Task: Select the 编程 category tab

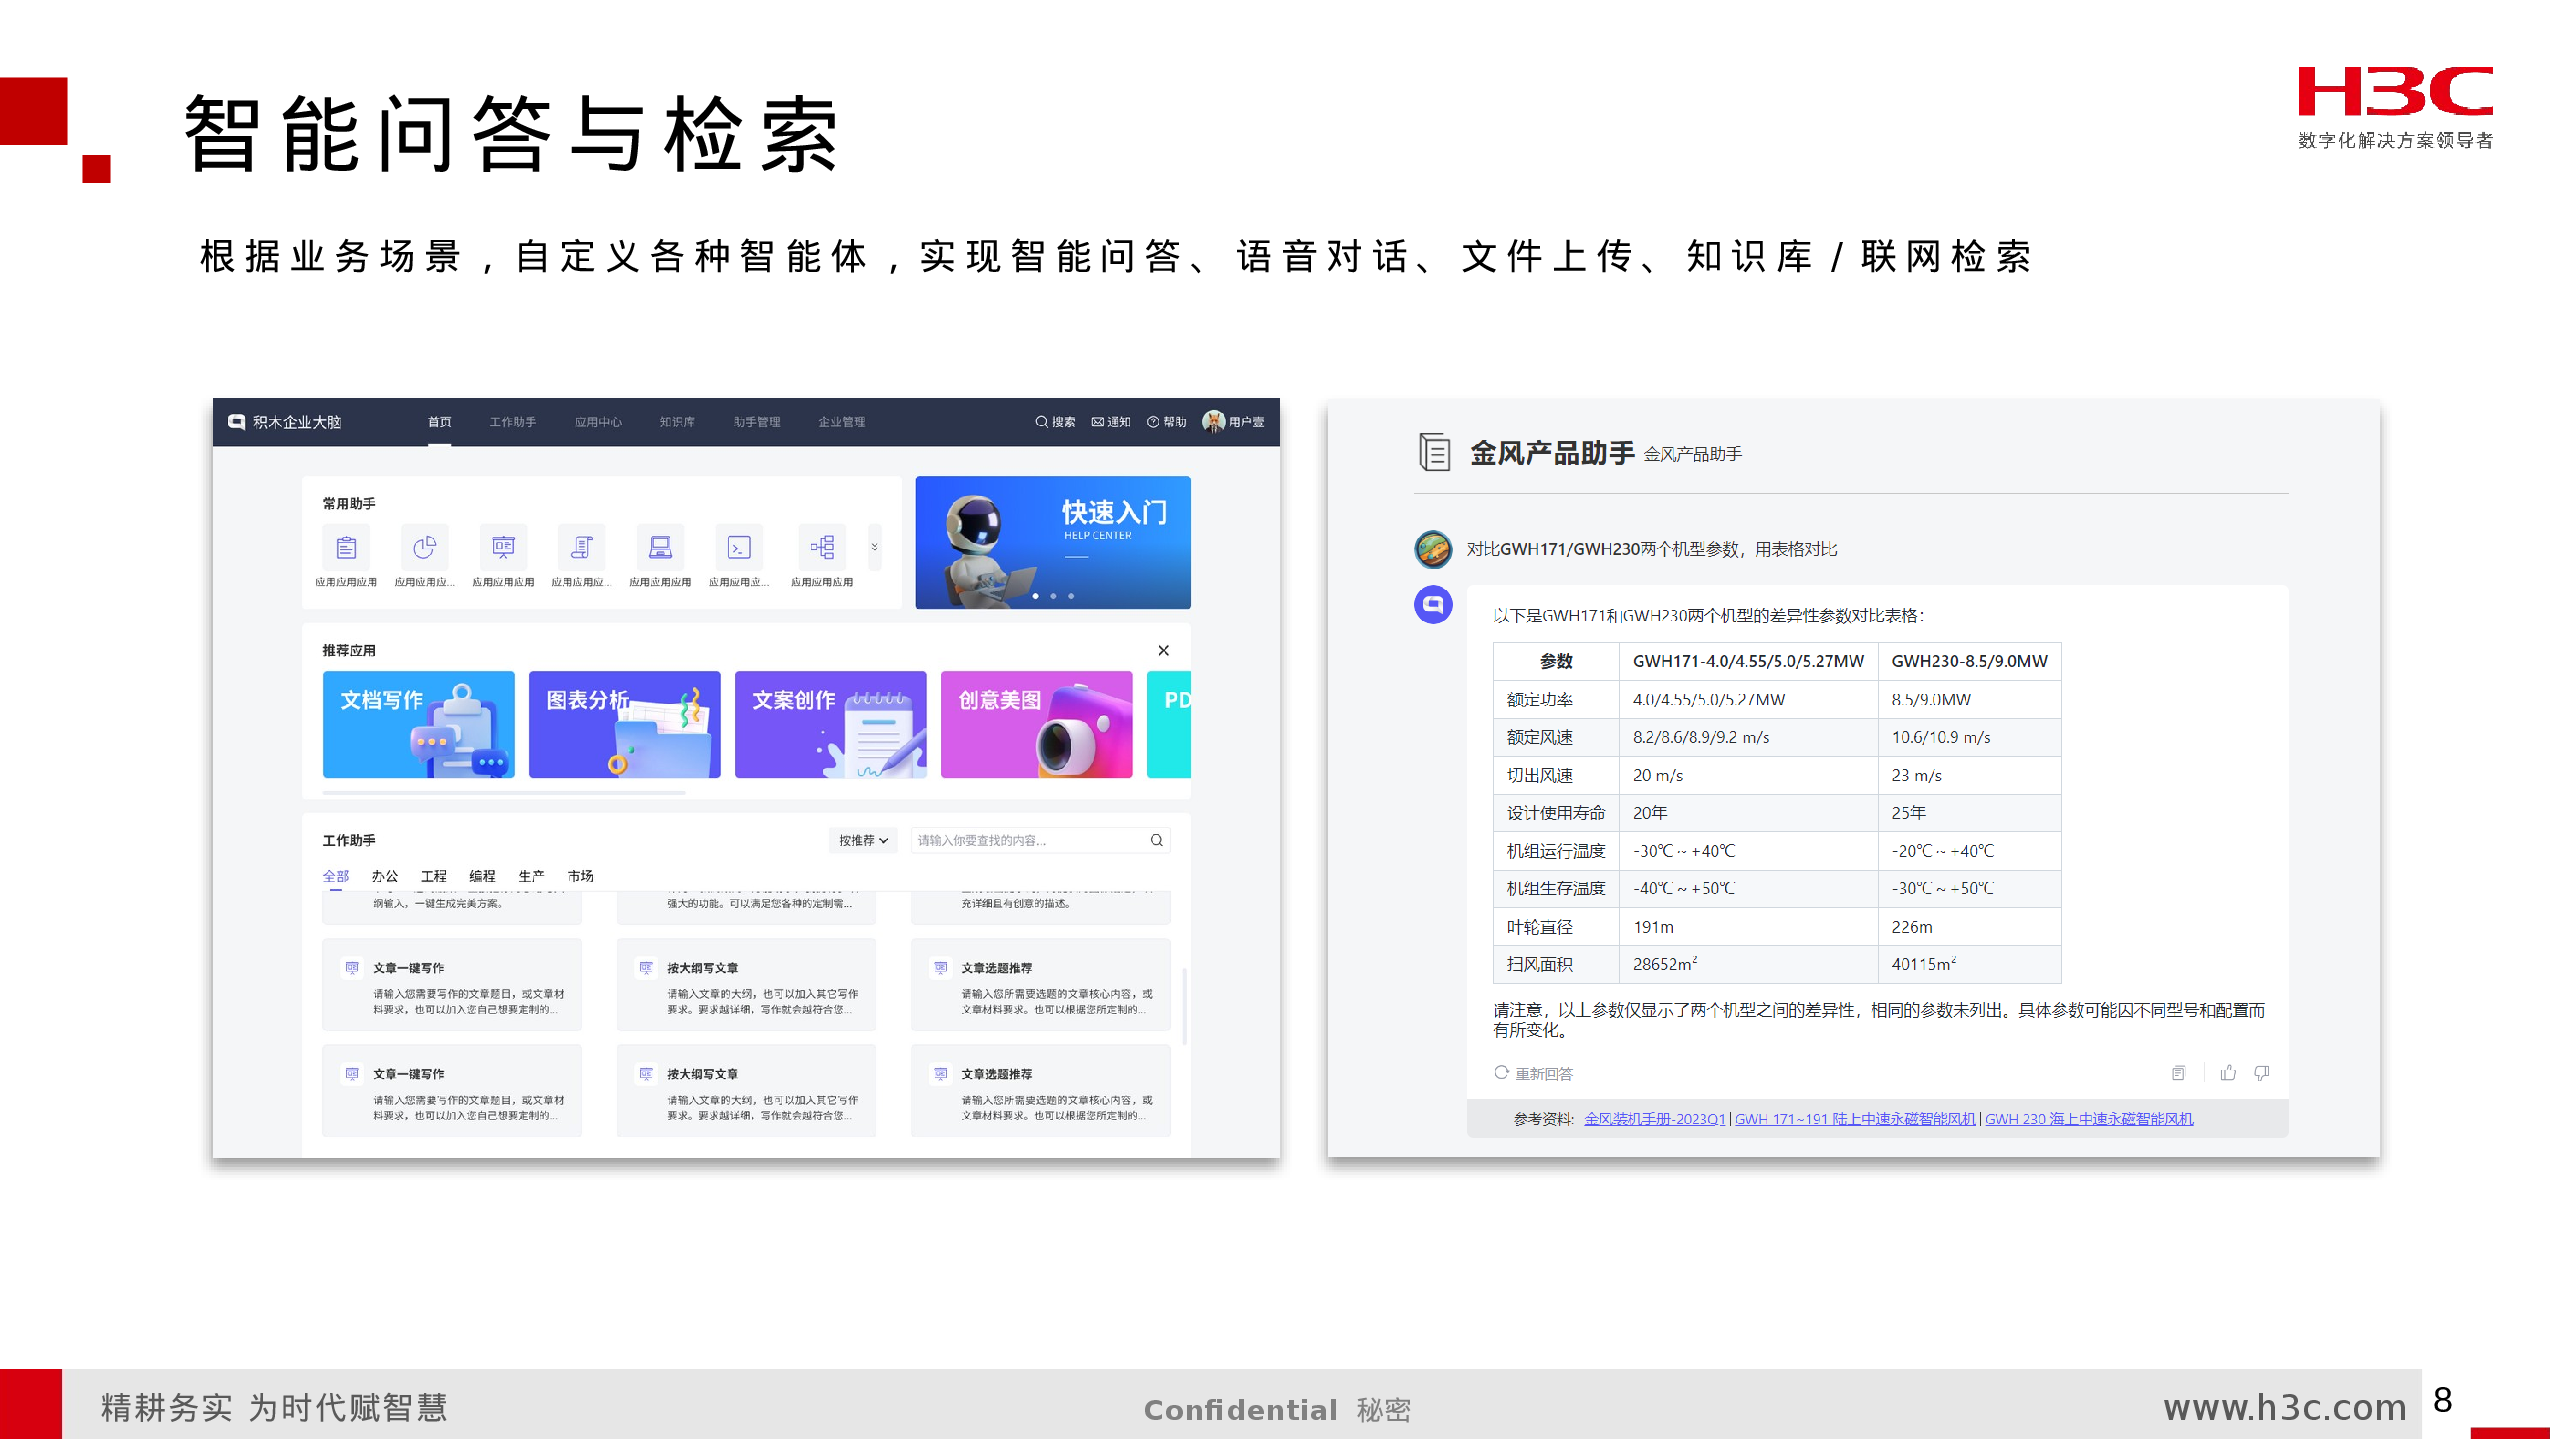Action: (482, 876)
